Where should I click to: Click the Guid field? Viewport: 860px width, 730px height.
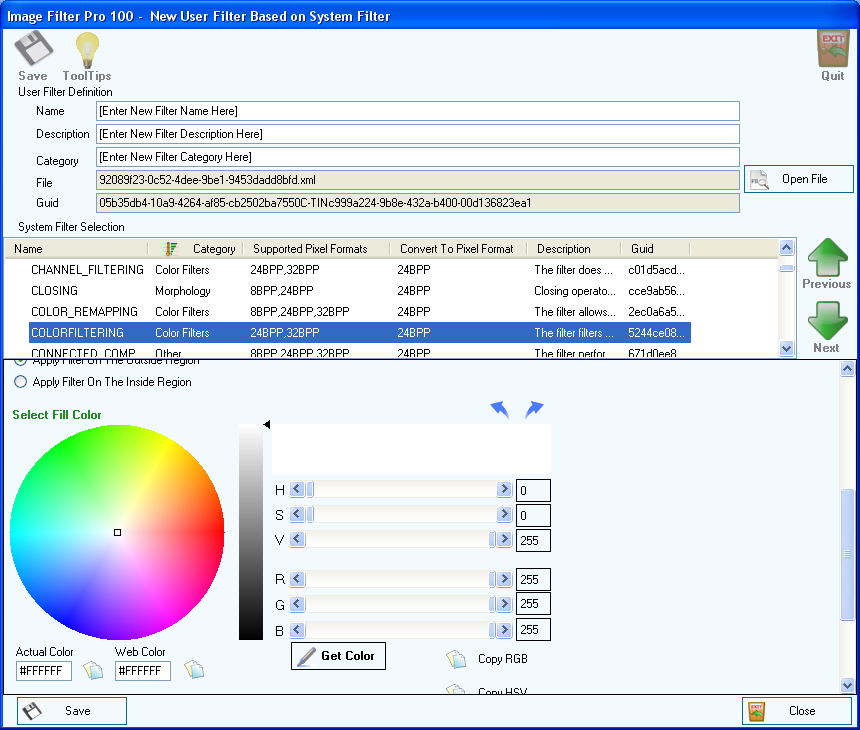coord(417,203)
